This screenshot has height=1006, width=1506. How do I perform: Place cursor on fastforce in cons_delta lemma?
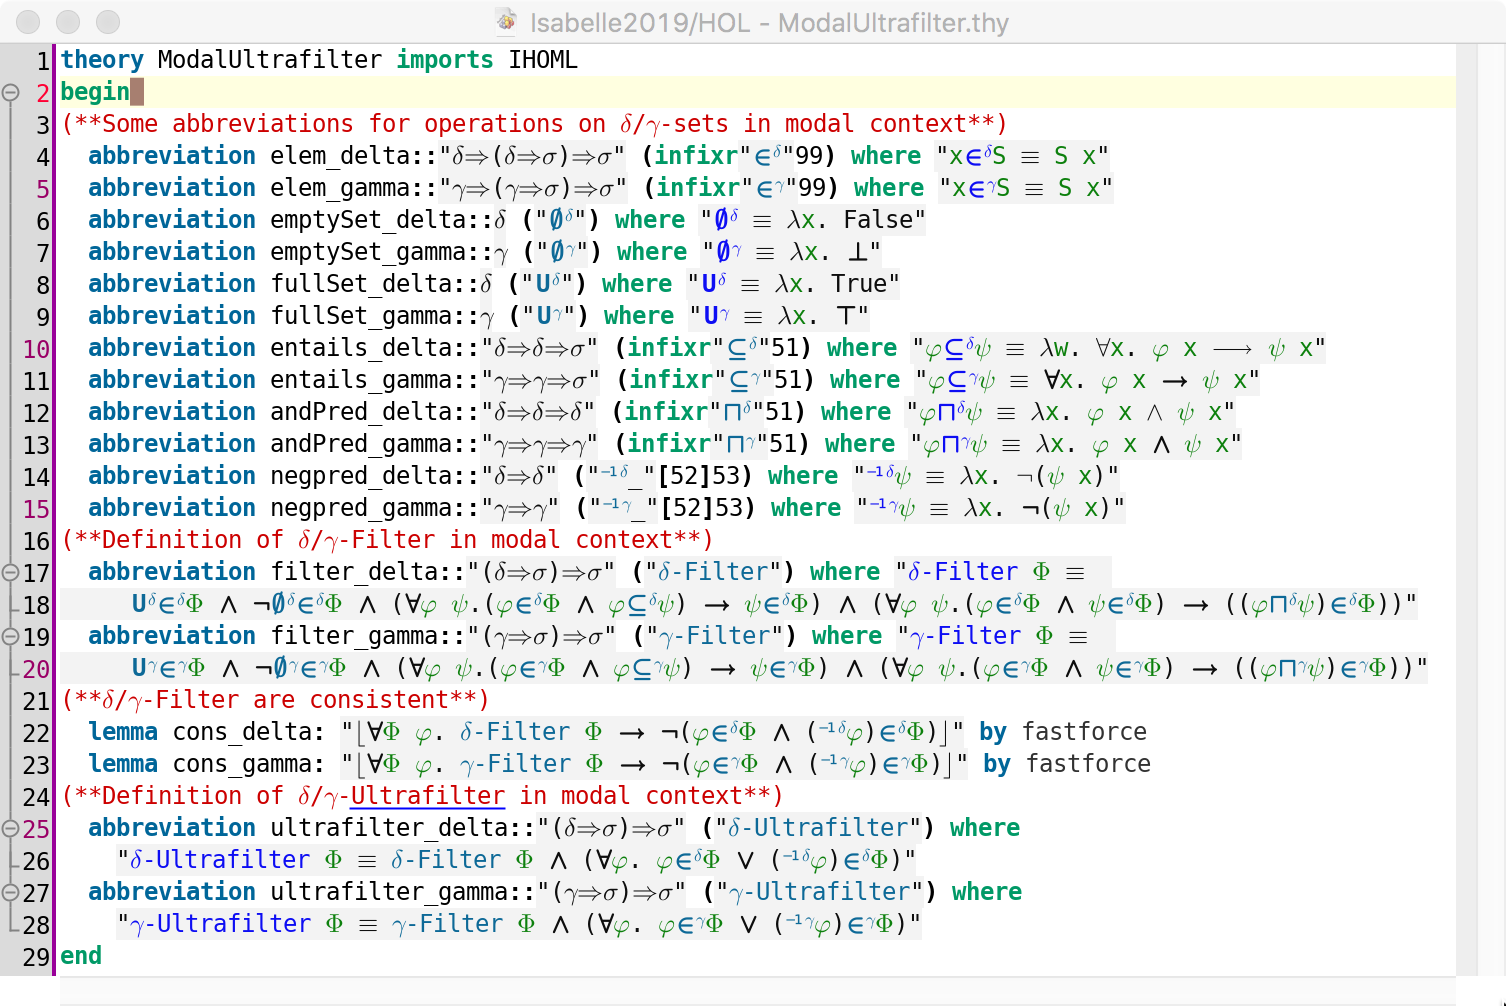pos(1084,732)
